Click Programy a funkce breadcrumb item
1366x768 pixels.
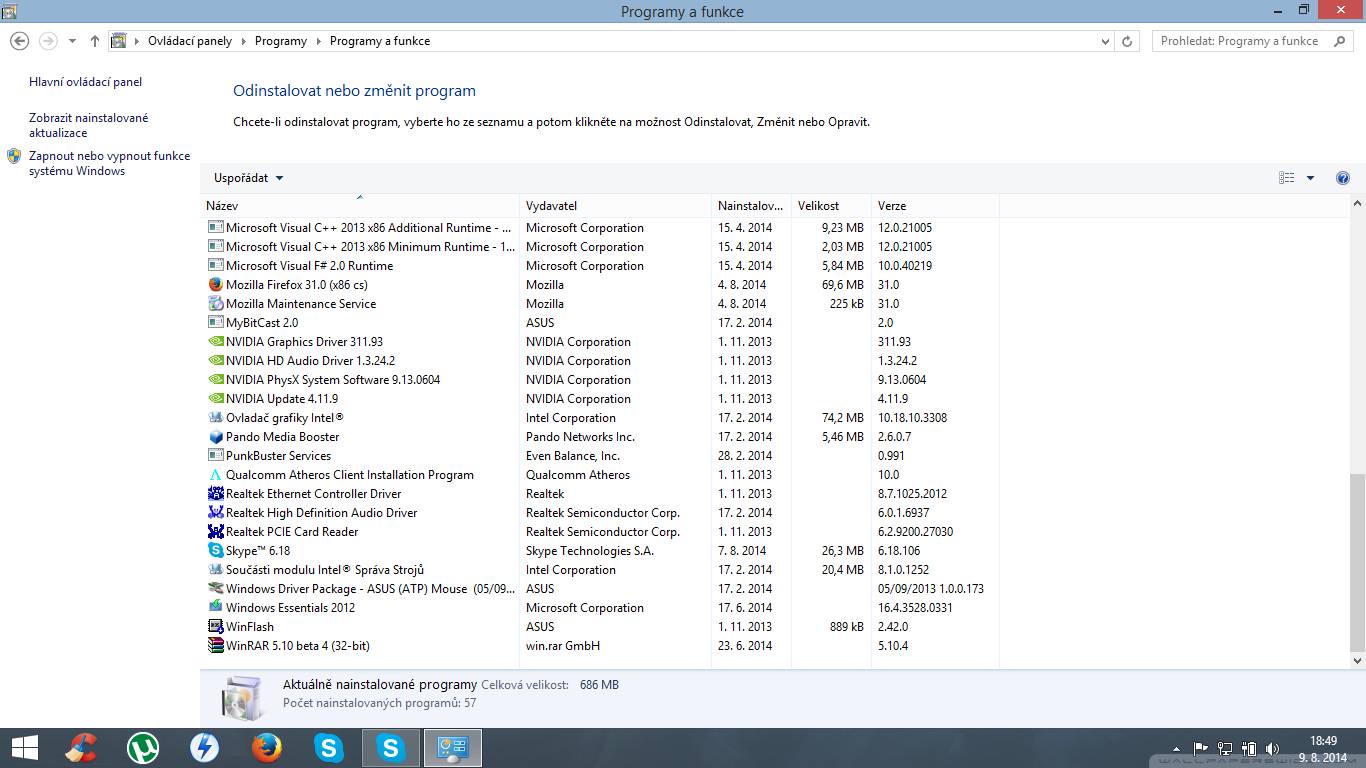click(x=380, y=41)
